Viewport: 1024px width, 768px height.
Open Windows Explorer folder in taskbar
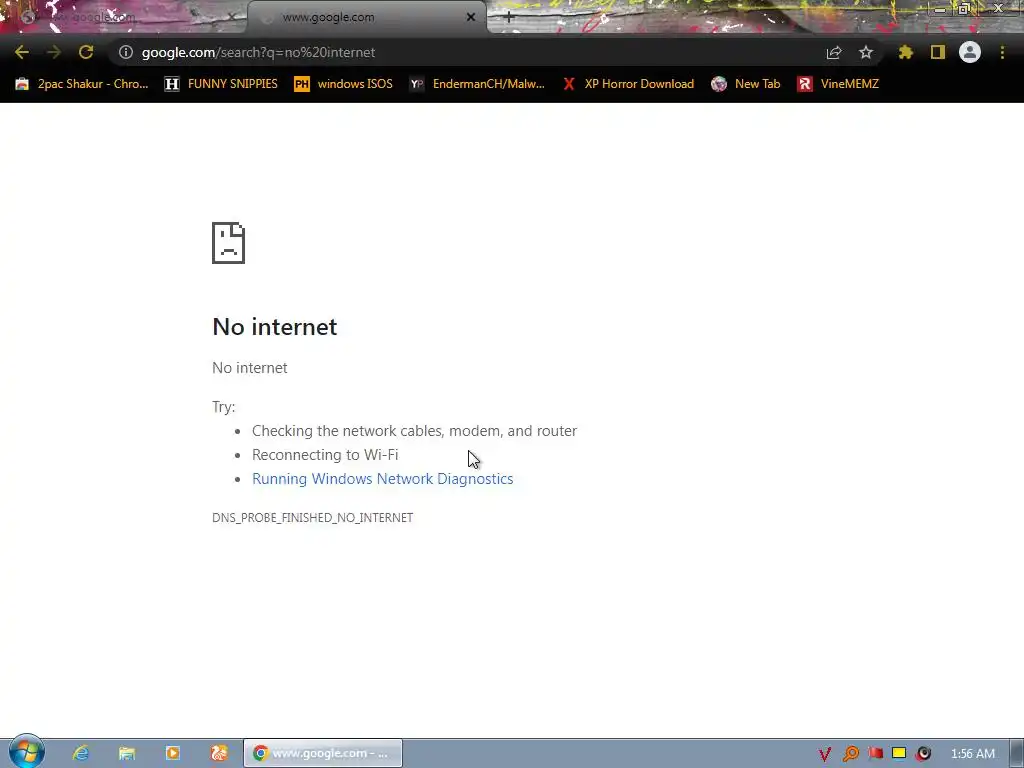[127, 753]
